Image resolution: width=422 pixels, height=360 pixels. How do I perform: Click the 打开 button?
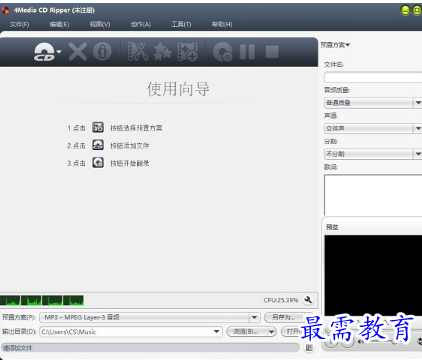[x=292, y=332]
